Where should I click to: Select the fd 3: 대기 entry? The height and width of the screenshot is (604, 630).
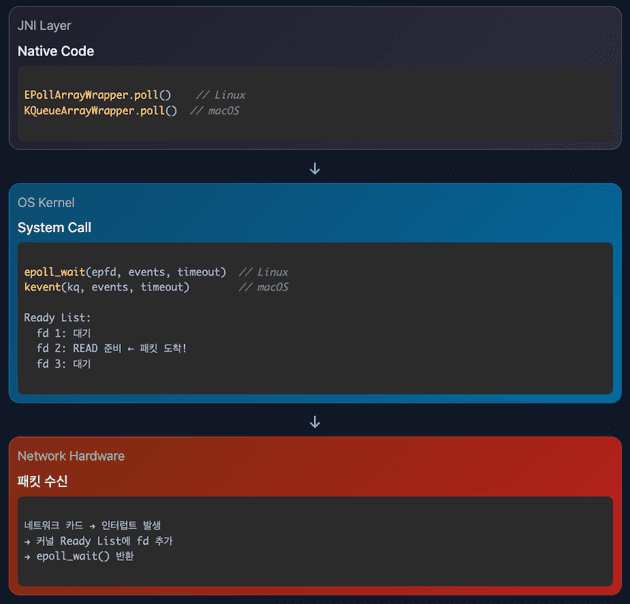pos(63,364)
